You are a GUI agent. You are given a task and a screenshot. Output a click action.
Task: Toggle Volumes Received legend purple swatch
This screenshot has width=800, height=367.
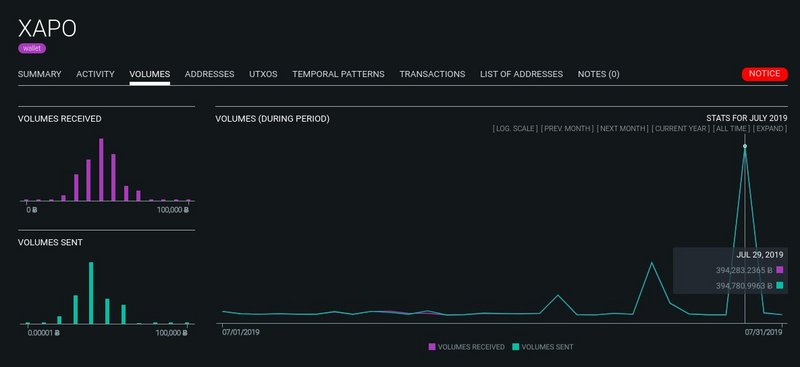click(x=432, y=347)
